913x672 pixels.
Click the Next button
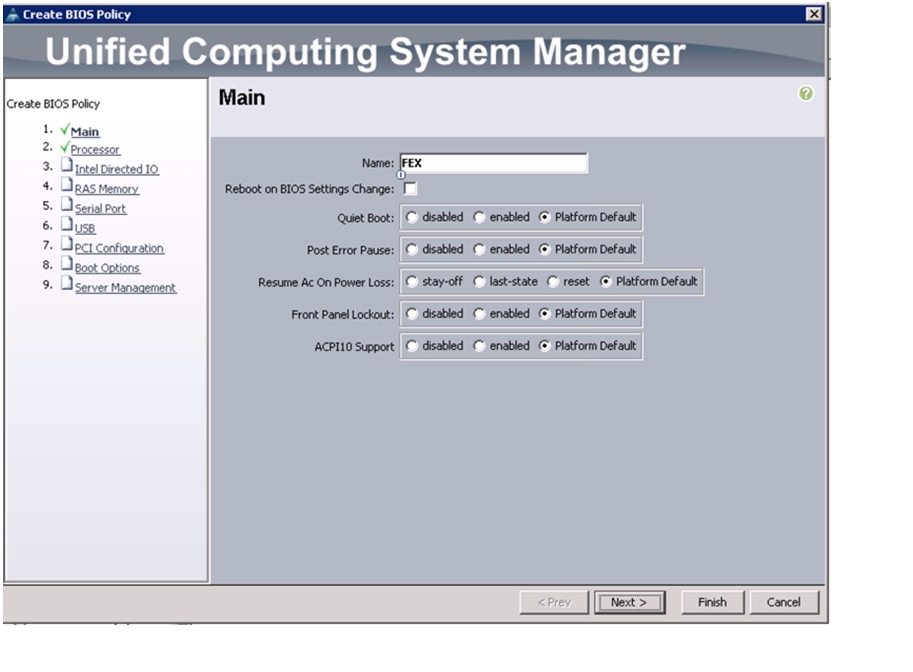[629, 602]
